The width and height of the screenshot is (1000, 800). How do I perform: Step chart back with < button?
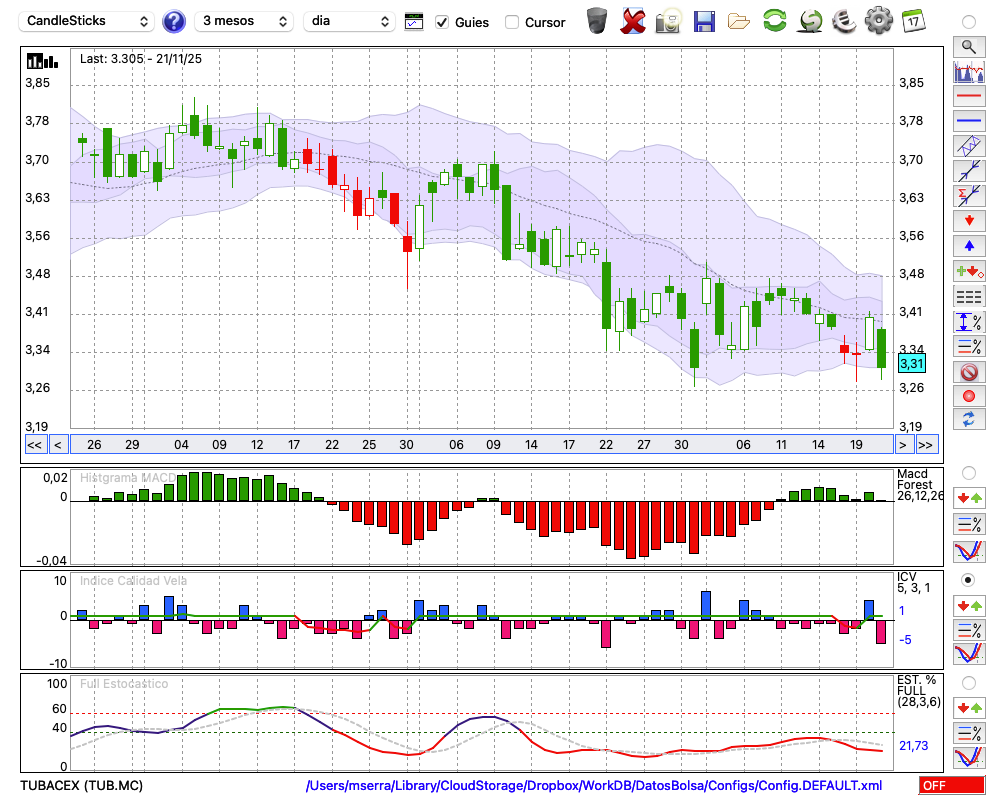click(58, 445)
